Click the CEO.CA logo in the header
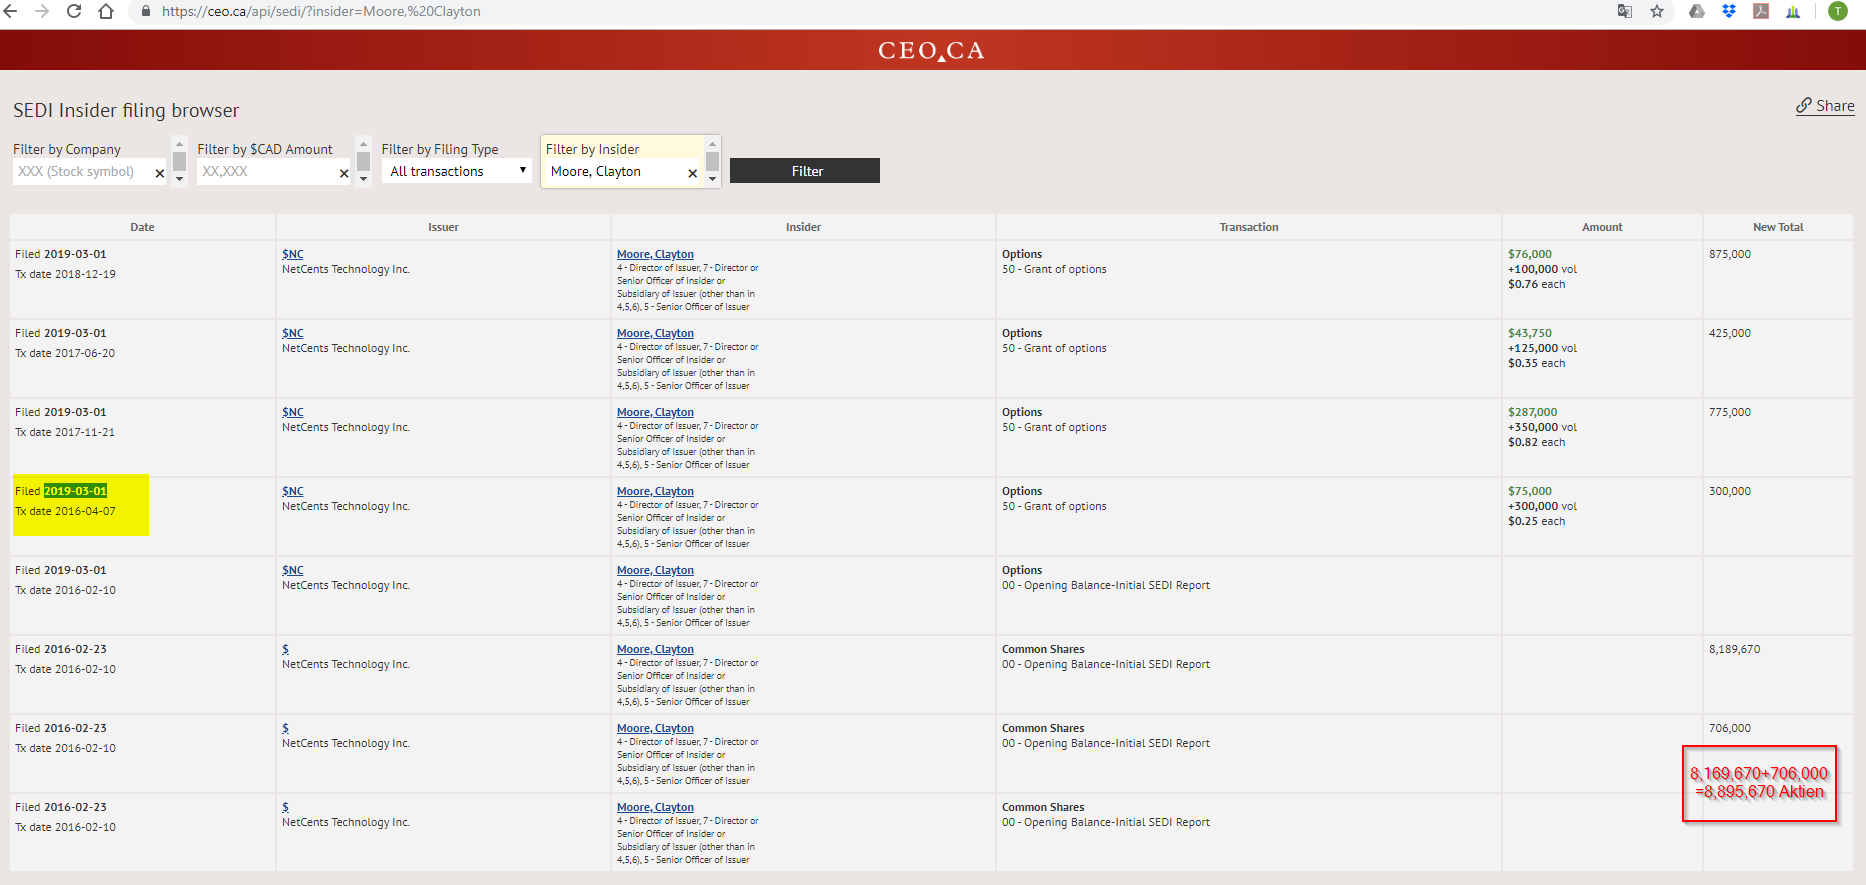 pyautogui.click(x=932, y=50)
